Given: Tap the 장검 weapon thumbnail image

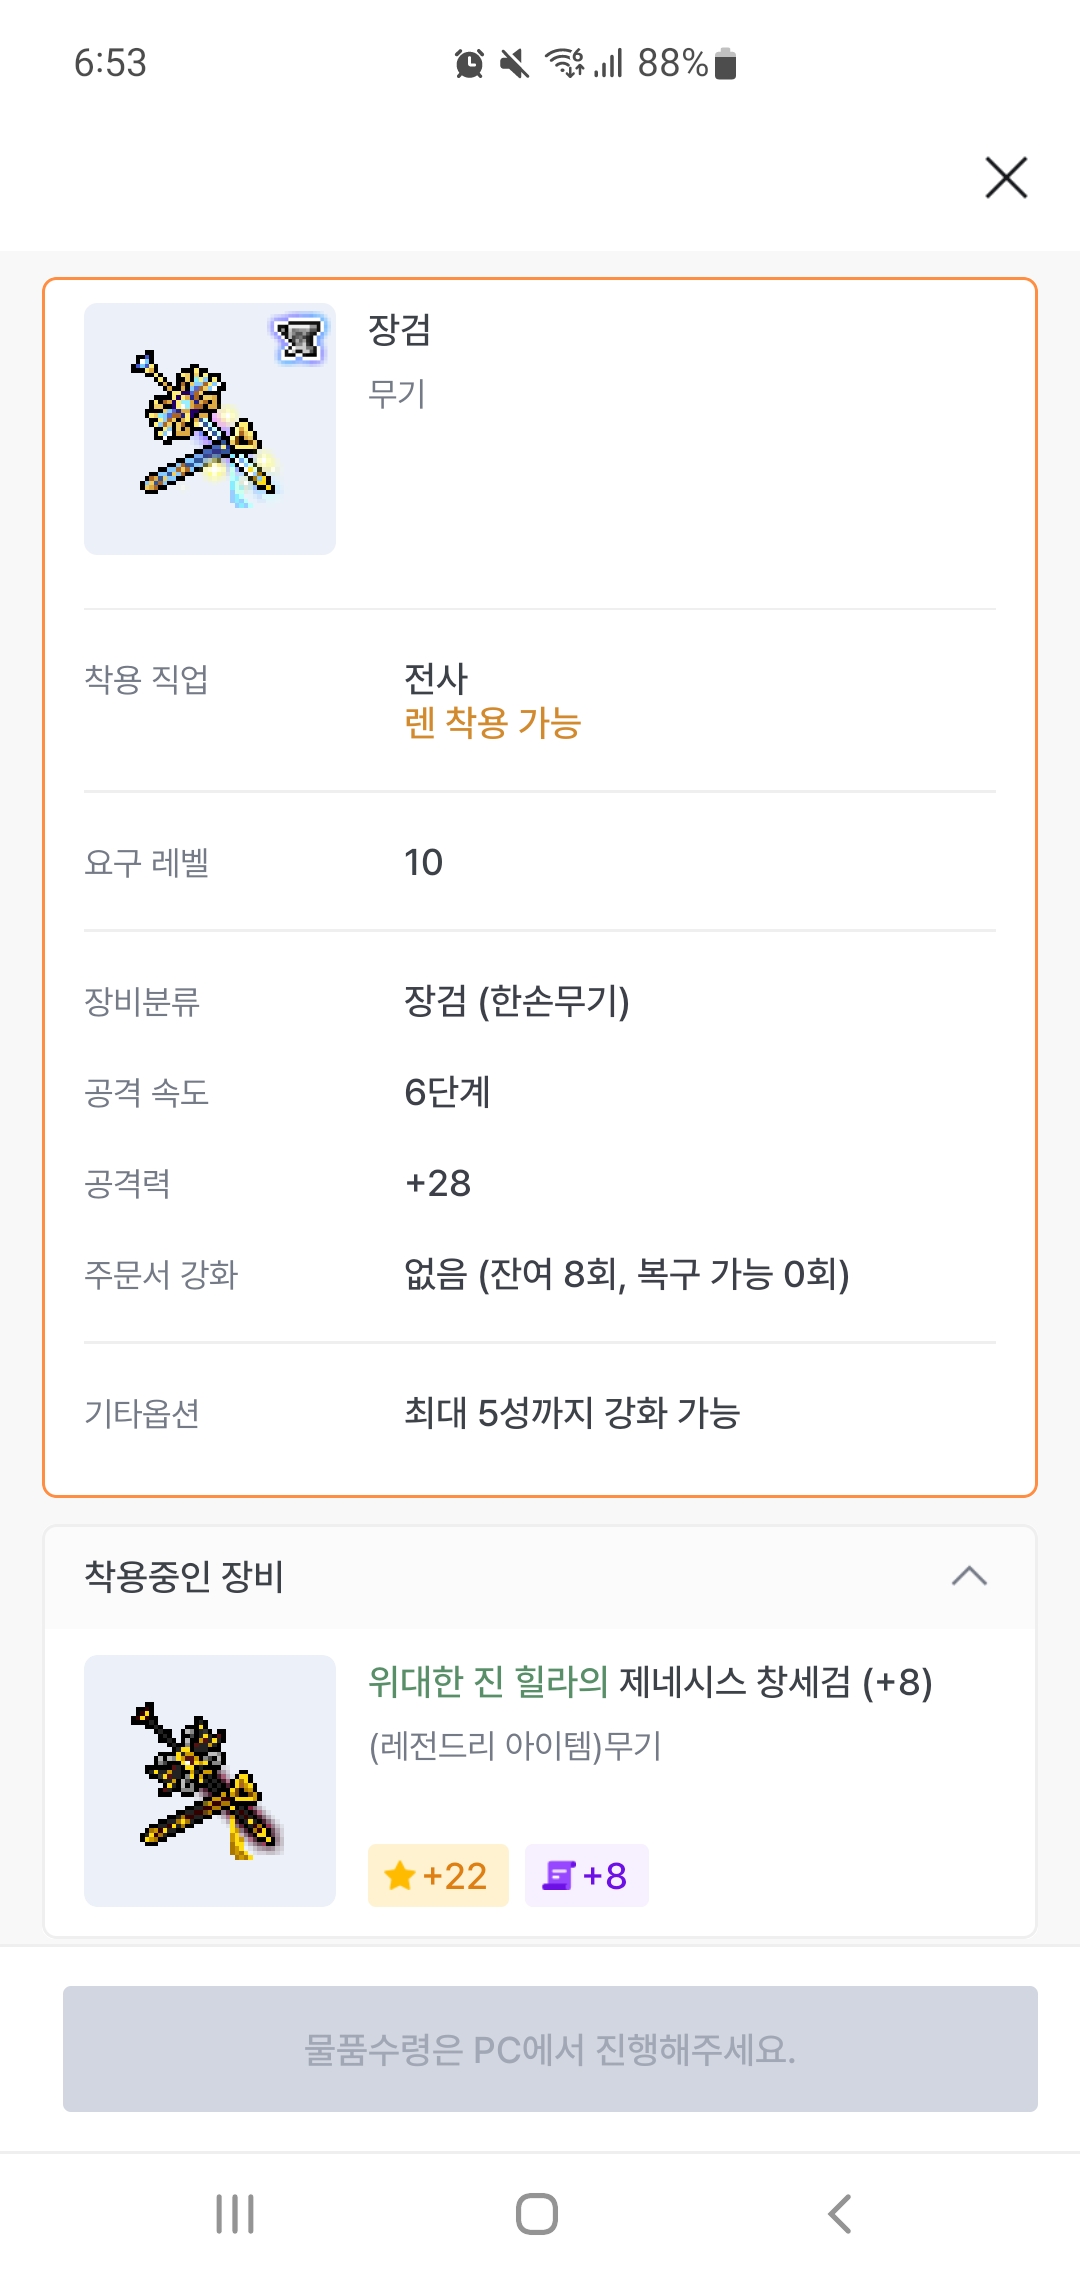Looking at the screenshot, I should click(209, 430).
